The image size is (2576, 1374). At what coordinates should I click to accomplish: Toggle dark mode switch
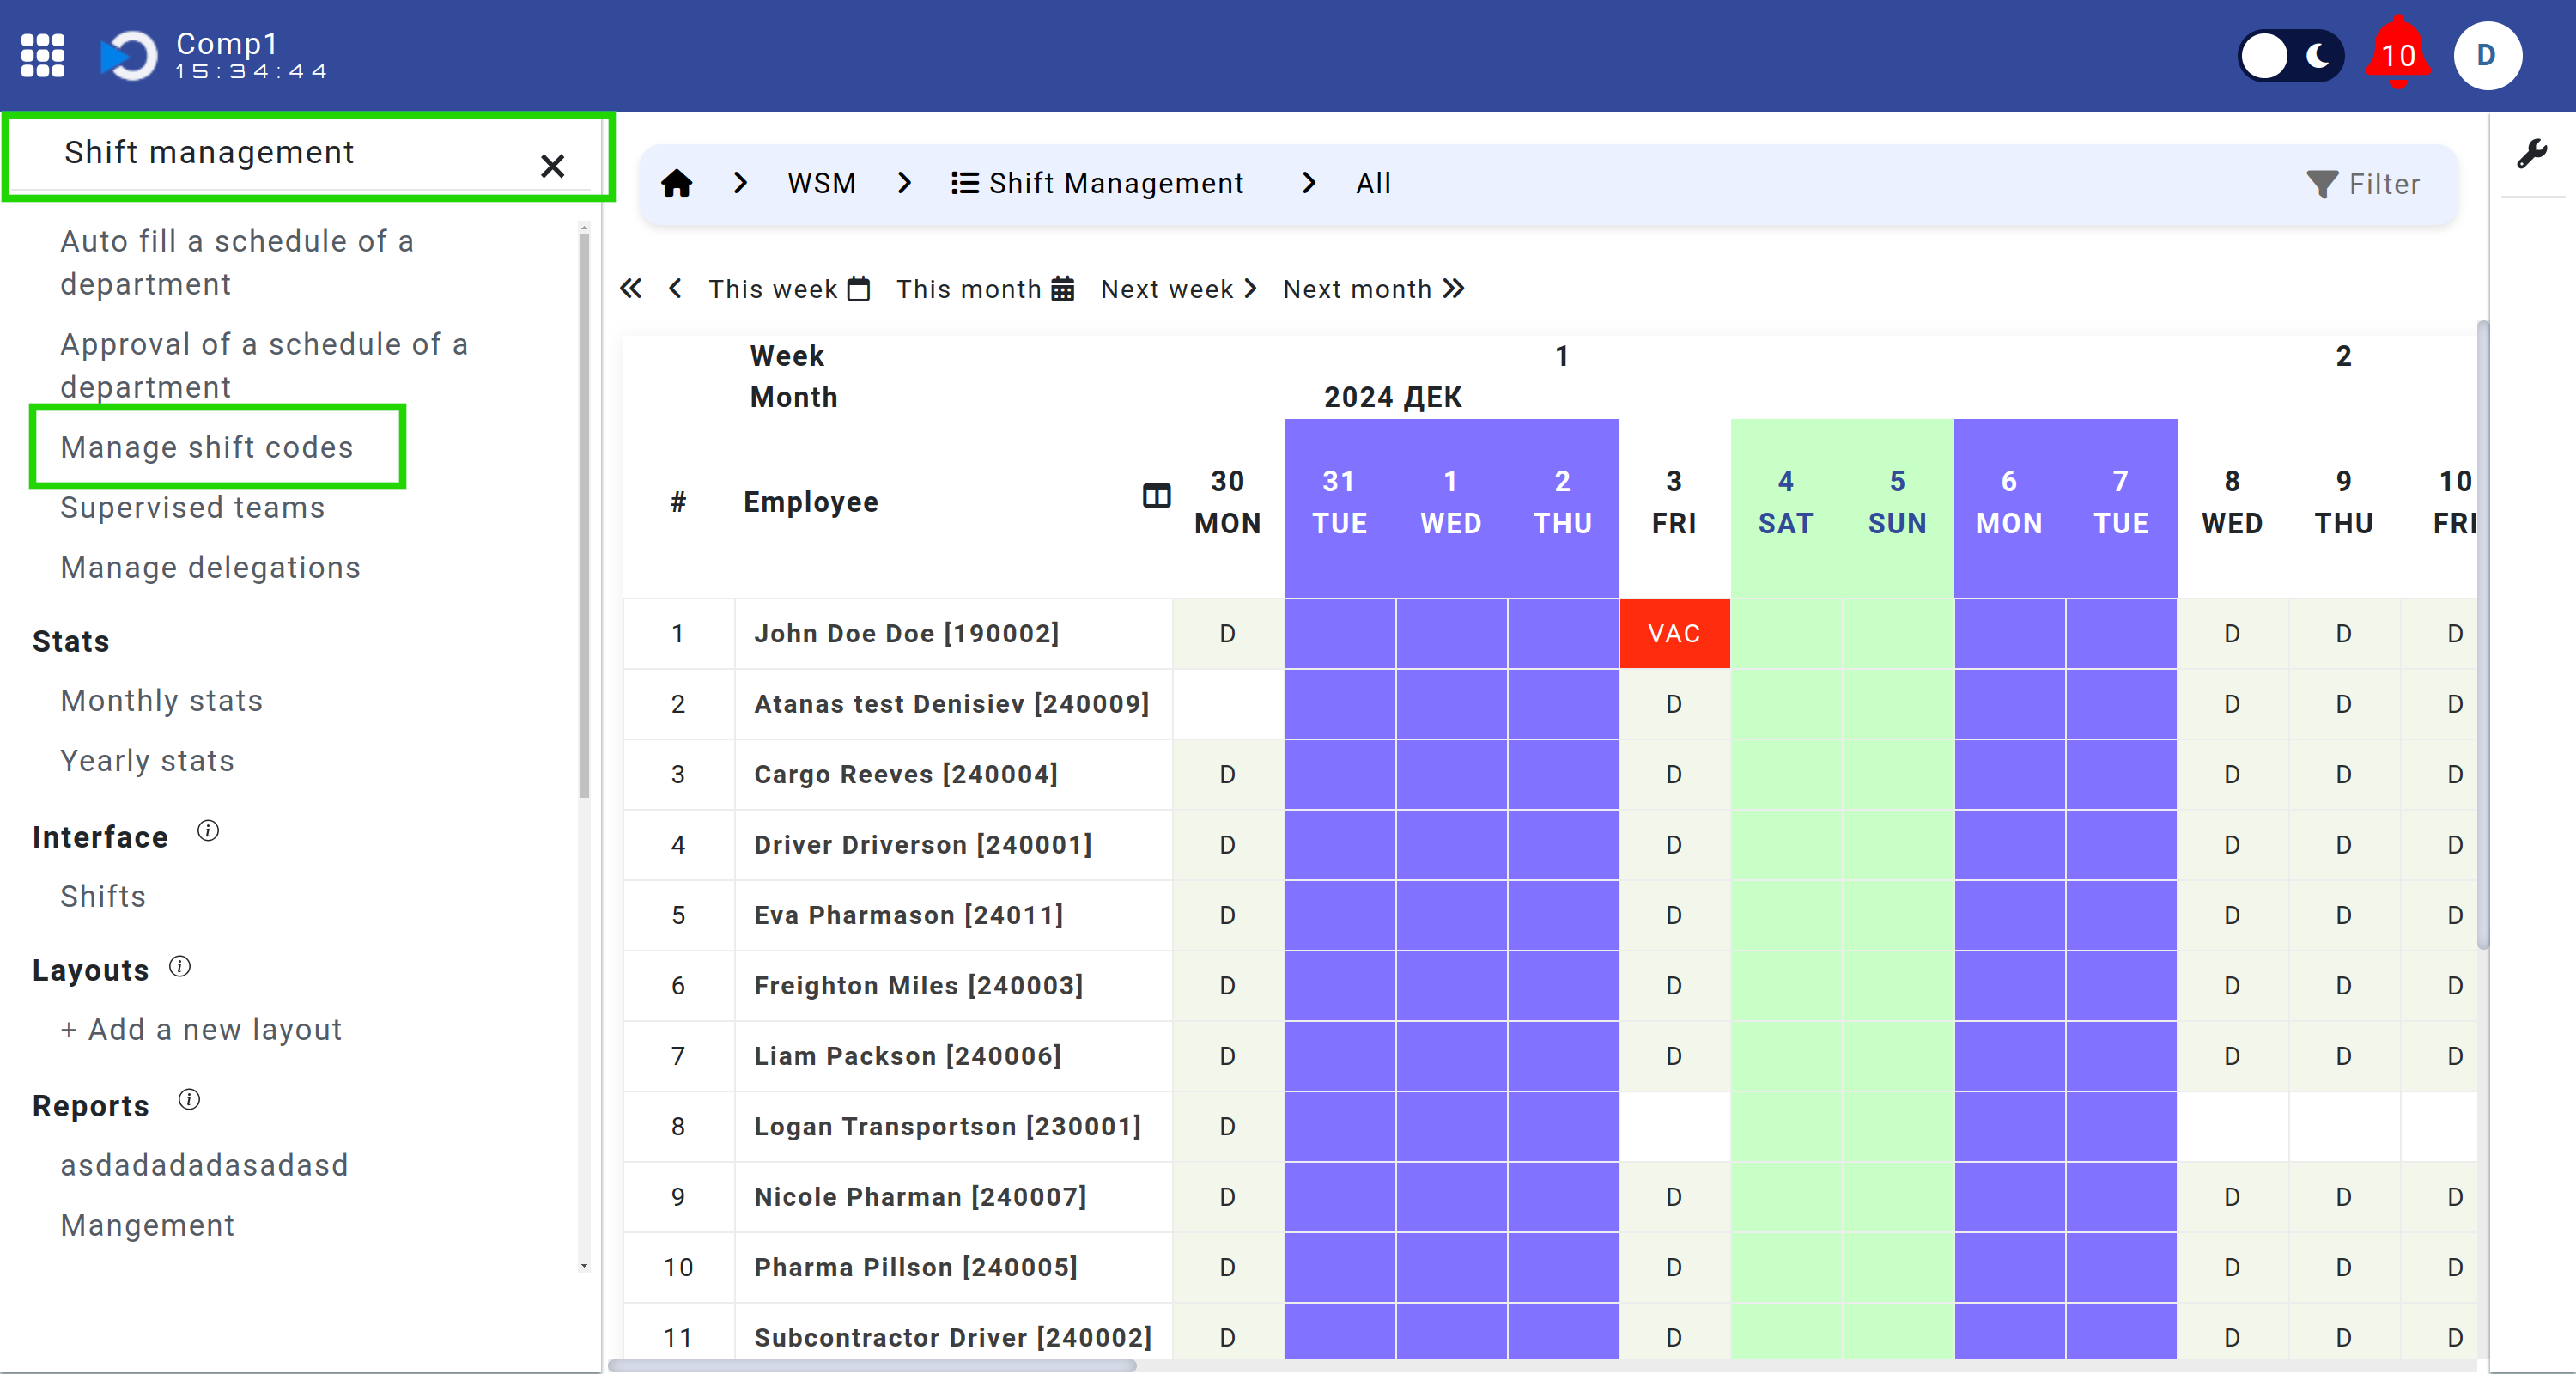tap(2290, 55)
